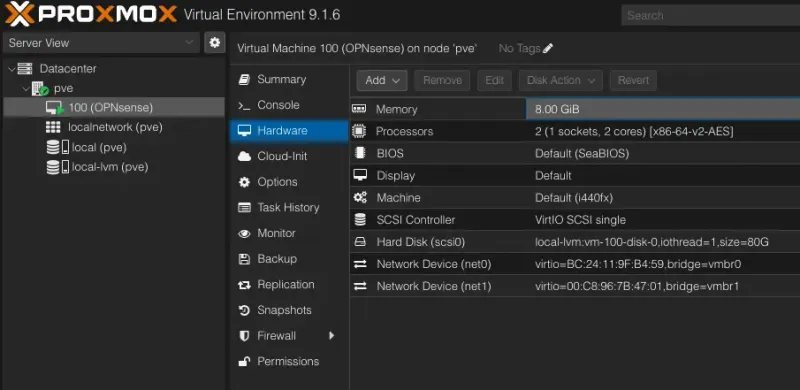Open the Backup tab
Image resolution: width=800 pixels, height=390 pixels.
(289, 259)
